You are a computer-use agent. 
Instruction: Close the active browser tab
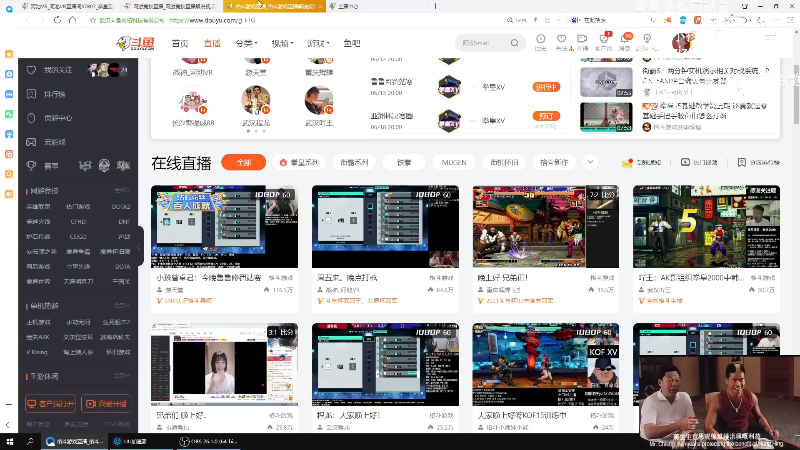coord(320,6)
